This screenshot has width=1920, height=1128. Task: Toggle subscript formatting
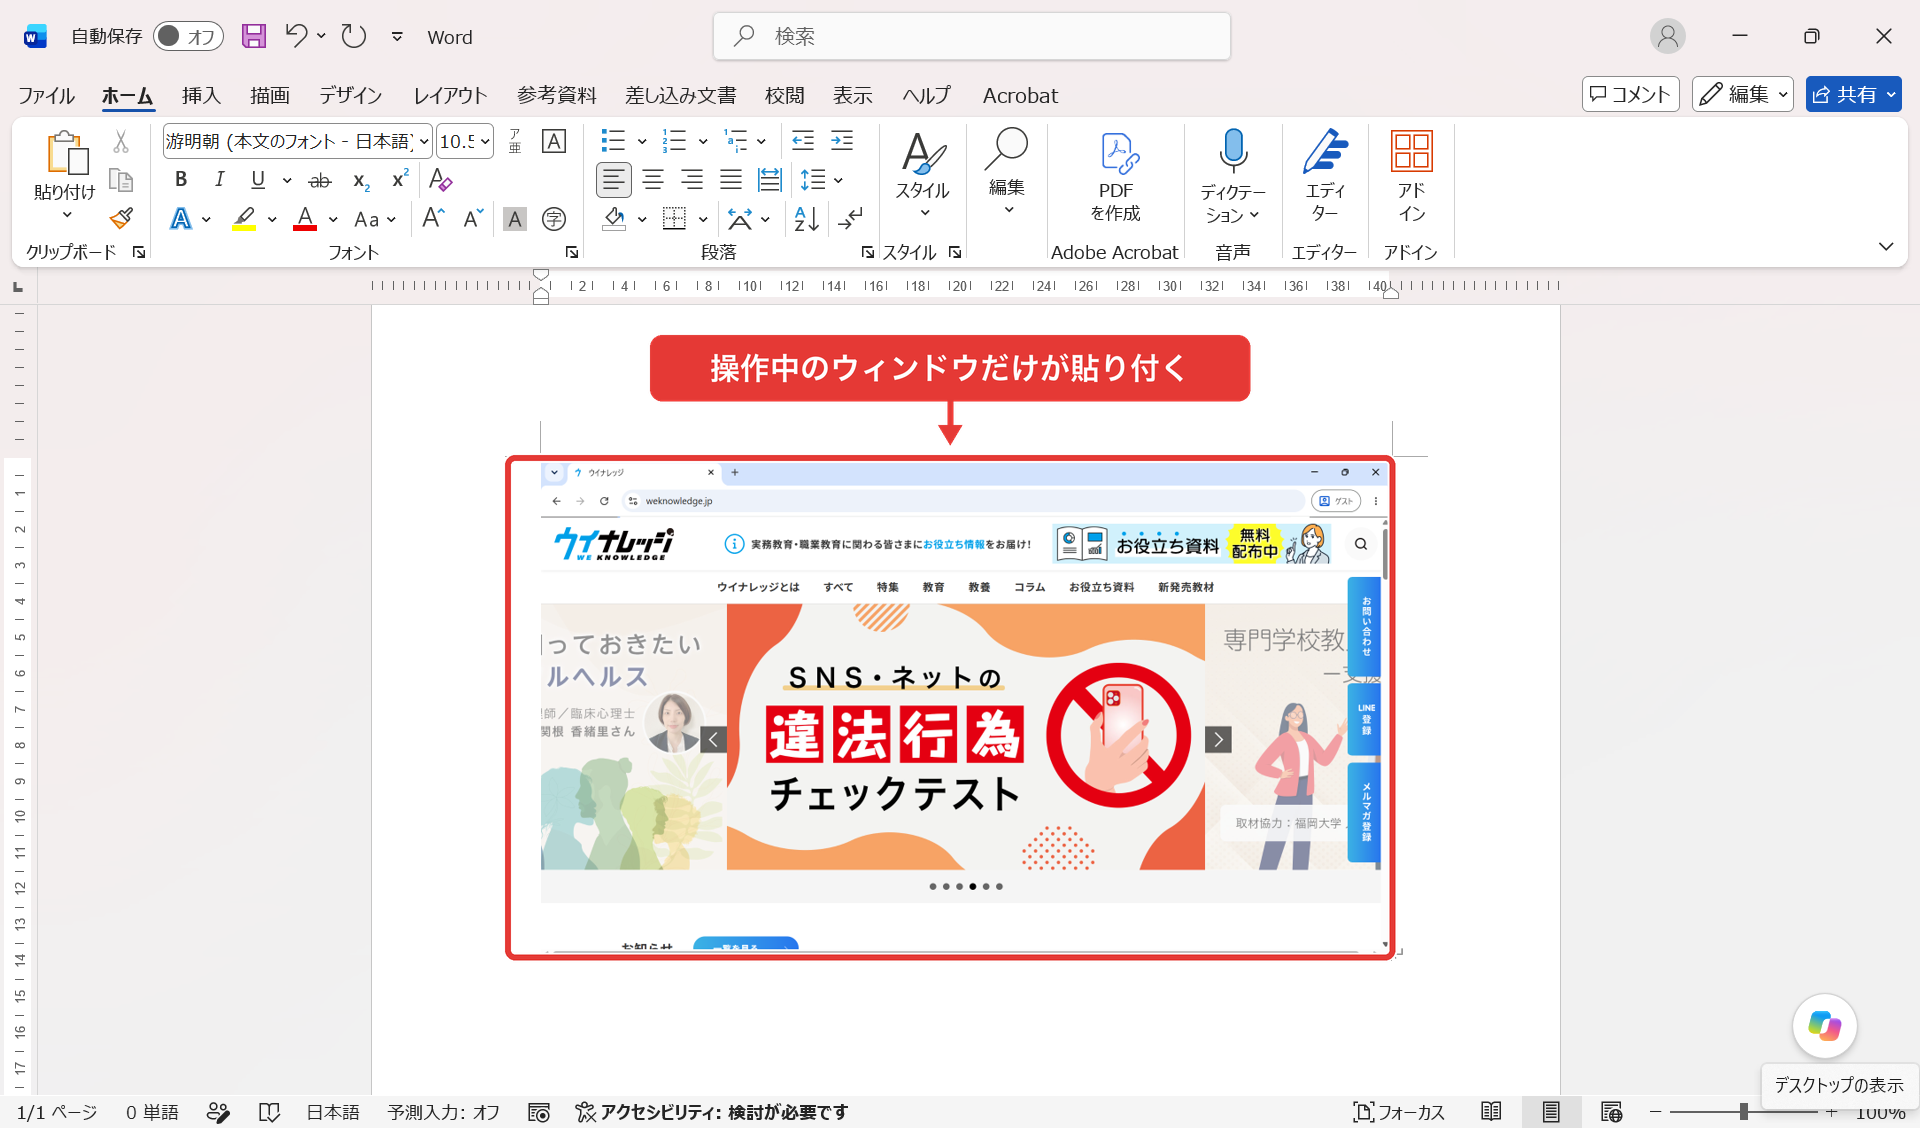[x=361, y=180]
